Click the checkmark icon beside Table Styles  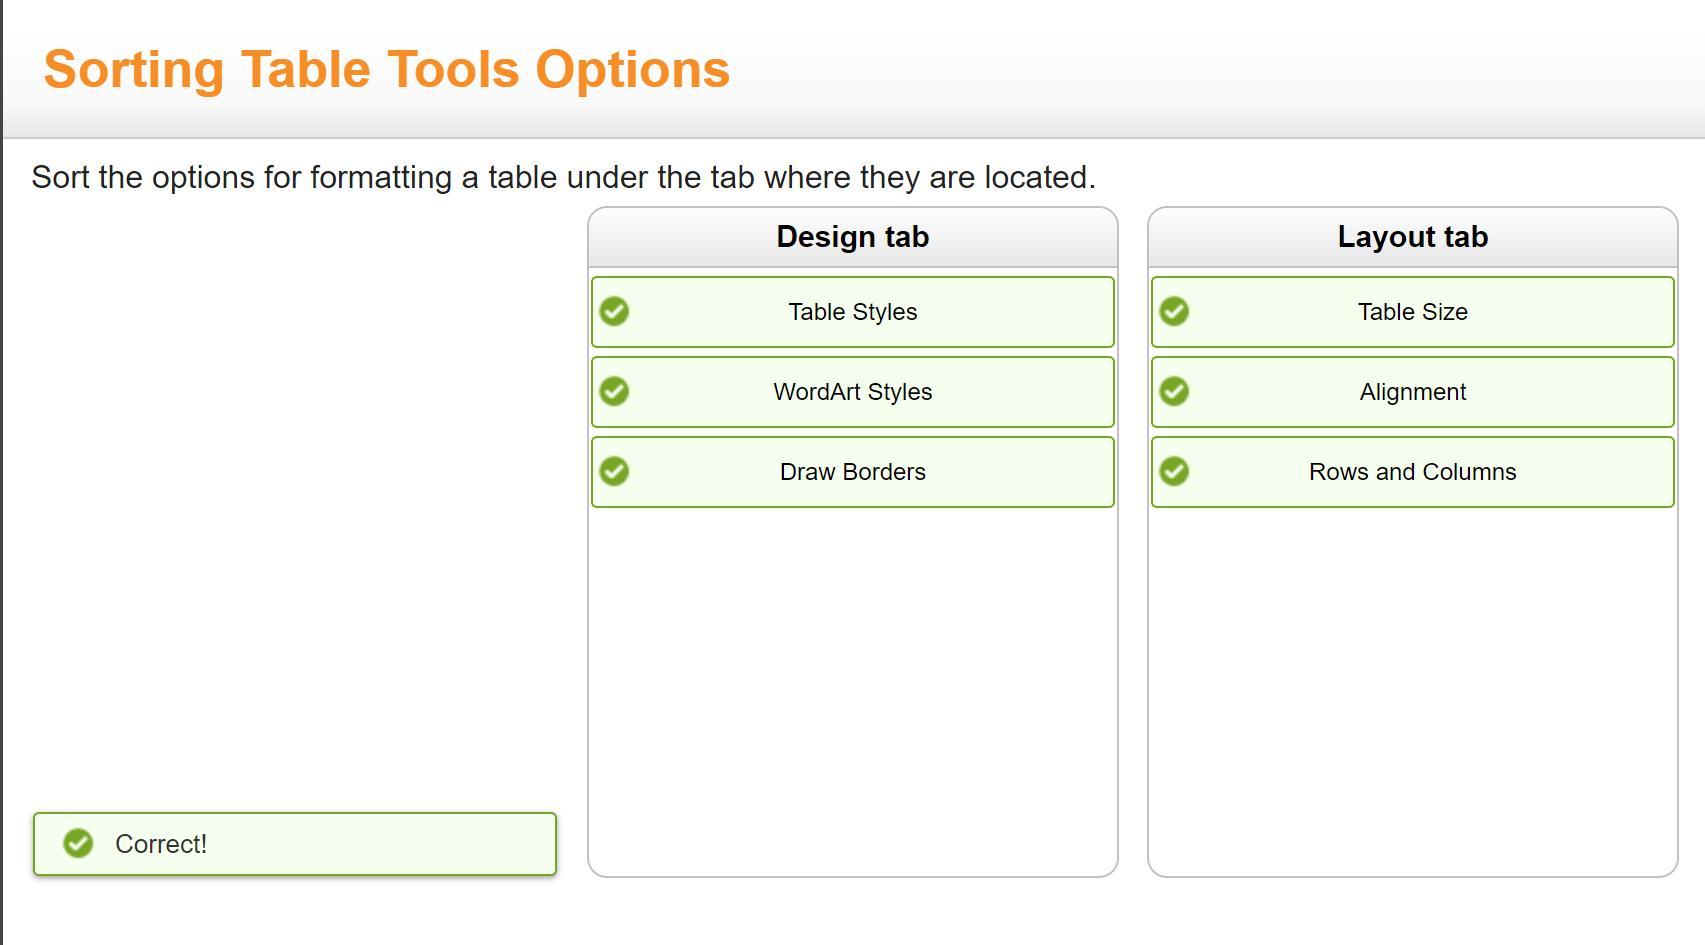[614, 312]
